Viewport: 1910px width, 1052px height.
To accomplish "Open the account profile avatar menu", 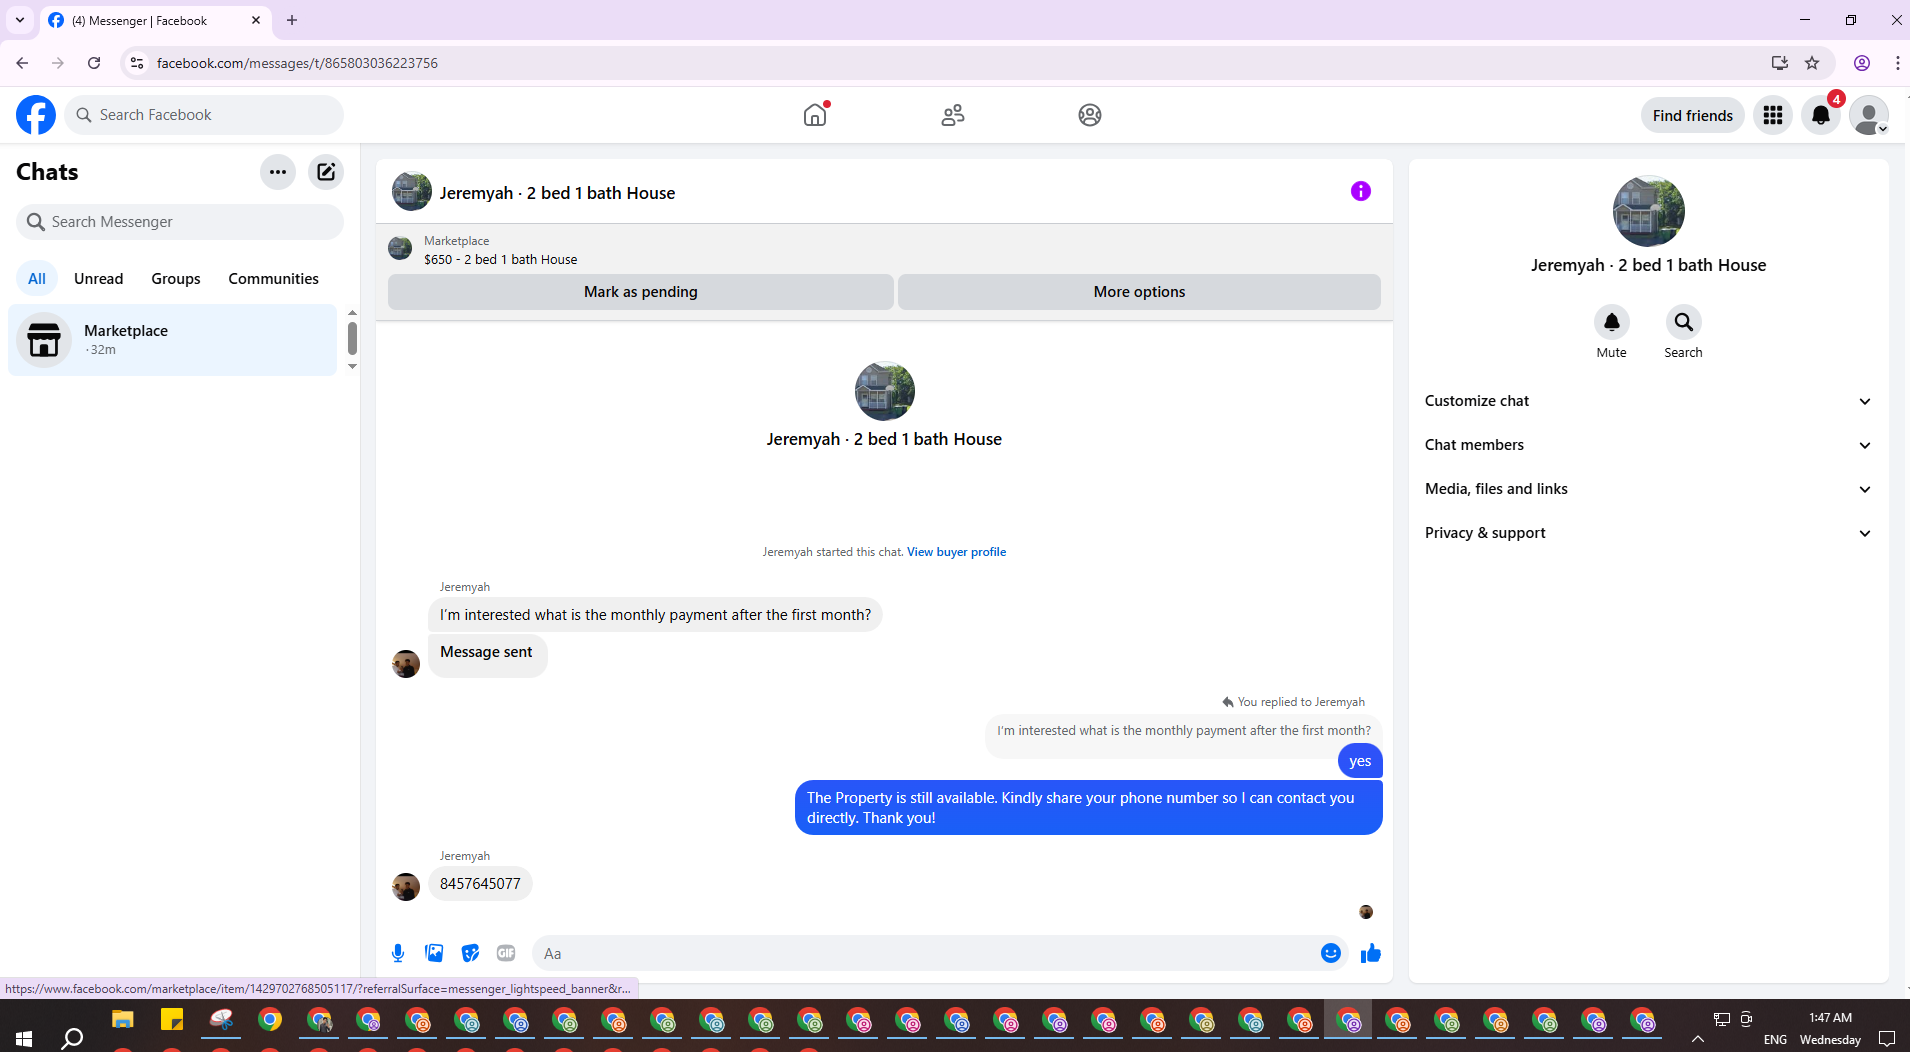I will pos(1869,115).
